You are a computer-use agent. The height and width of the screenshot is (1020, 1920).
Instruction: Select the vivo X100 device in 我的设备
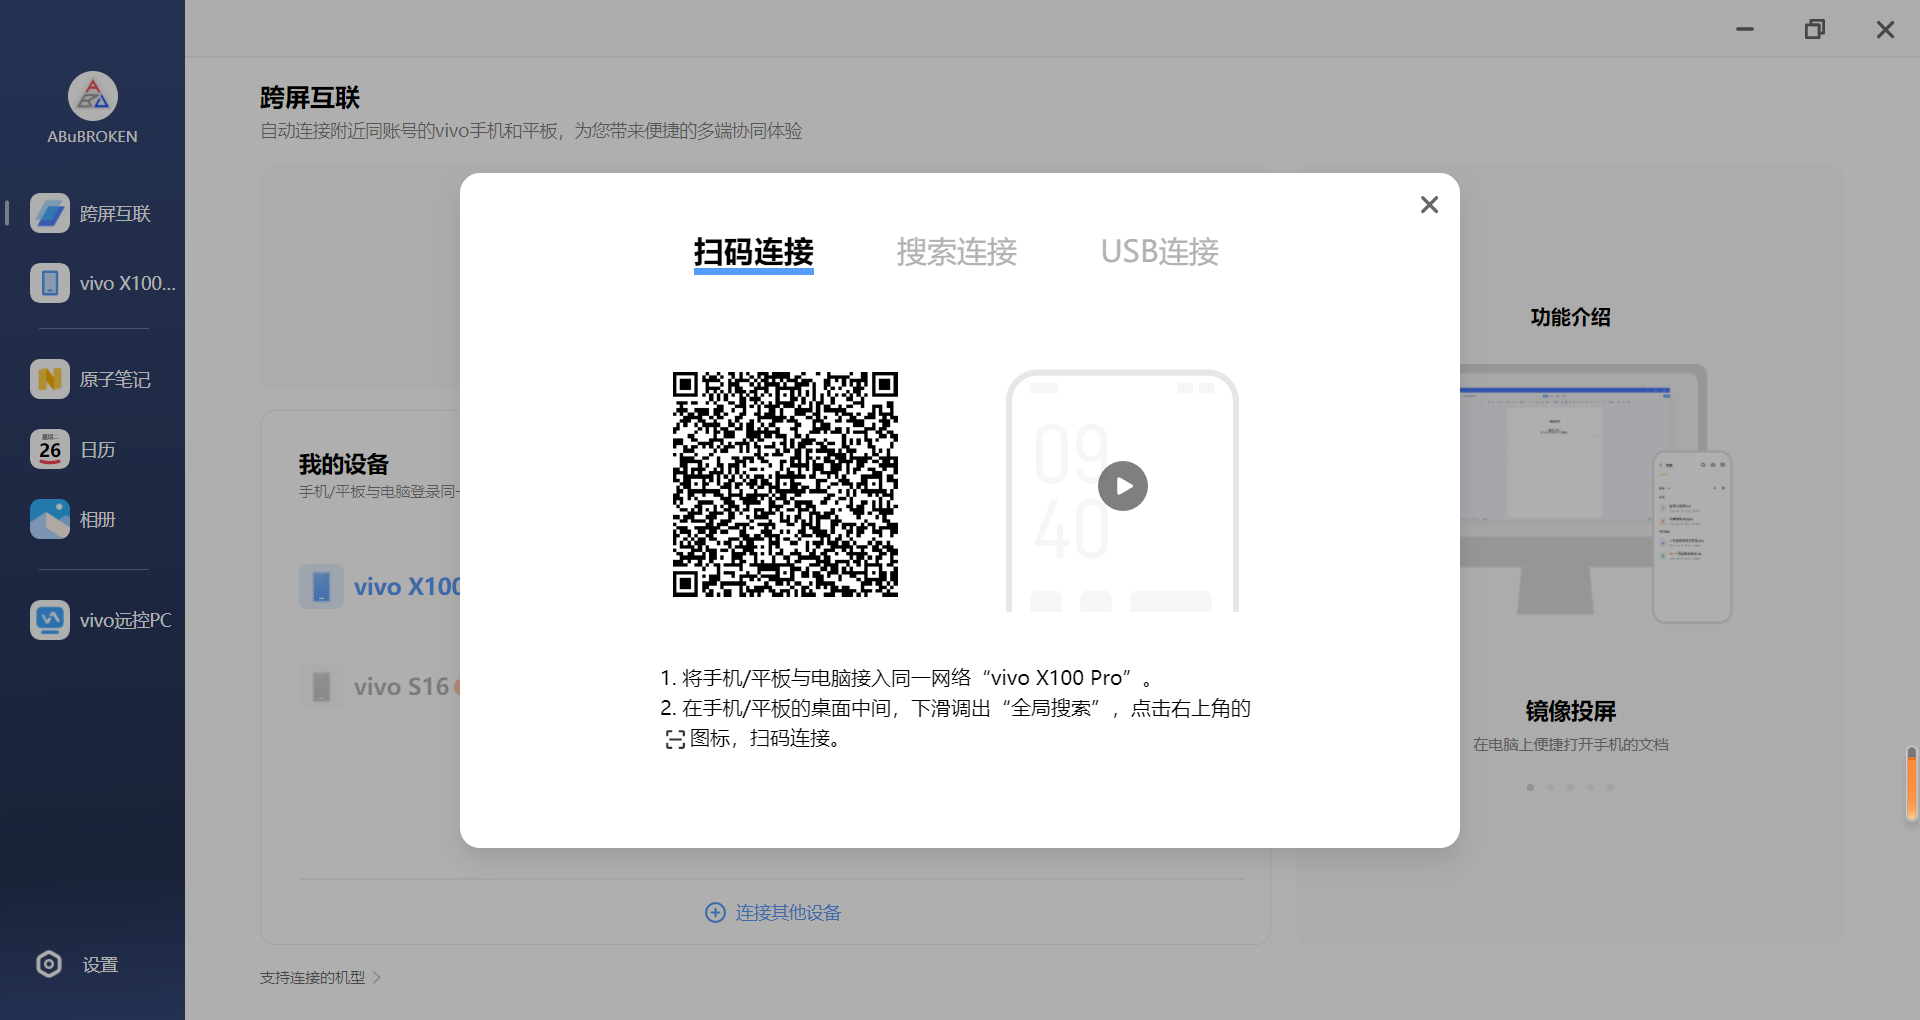click(380, 586)
